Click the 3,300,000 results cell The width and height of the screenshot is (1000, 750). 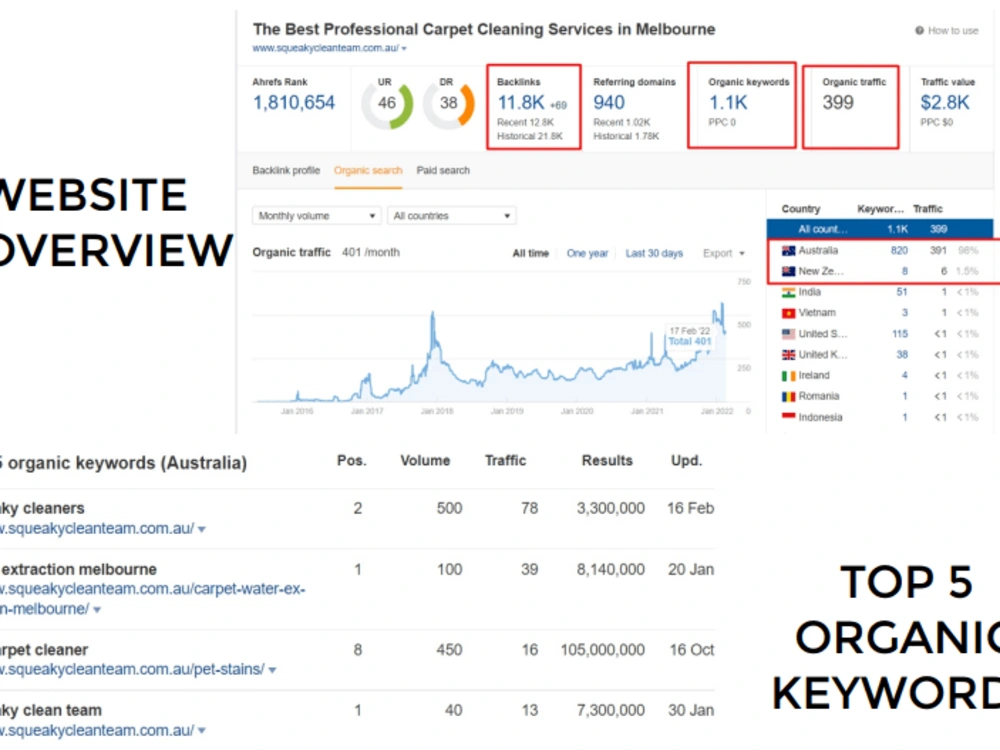[610, 508]
